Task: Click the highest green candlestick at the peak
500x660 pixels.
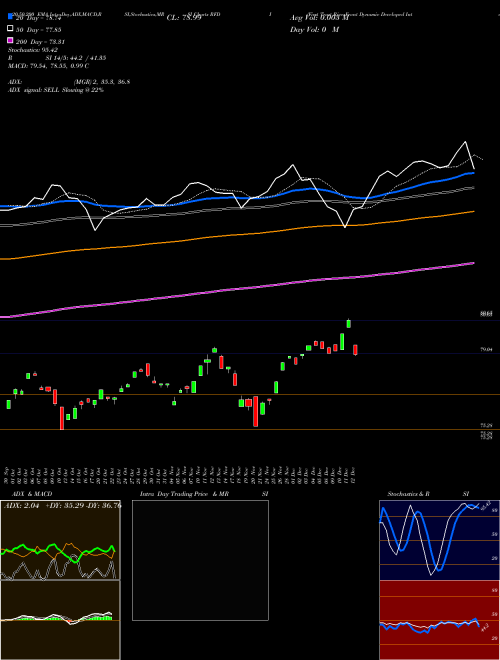Action: click(x=348, y=323)
